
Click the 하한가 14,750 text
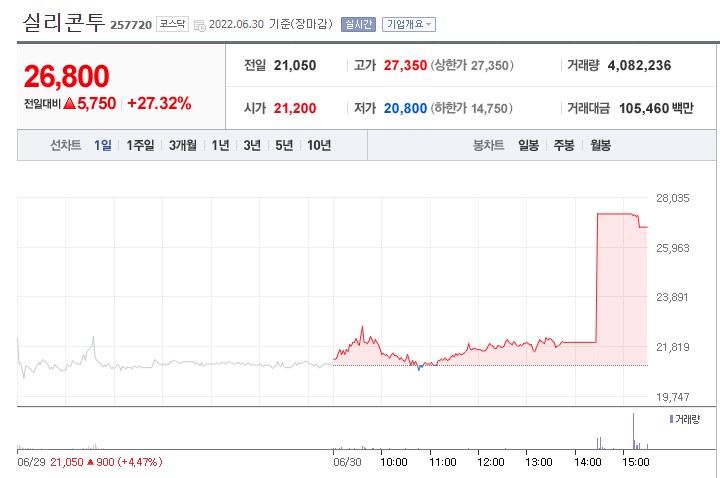[x=472, y=108]
